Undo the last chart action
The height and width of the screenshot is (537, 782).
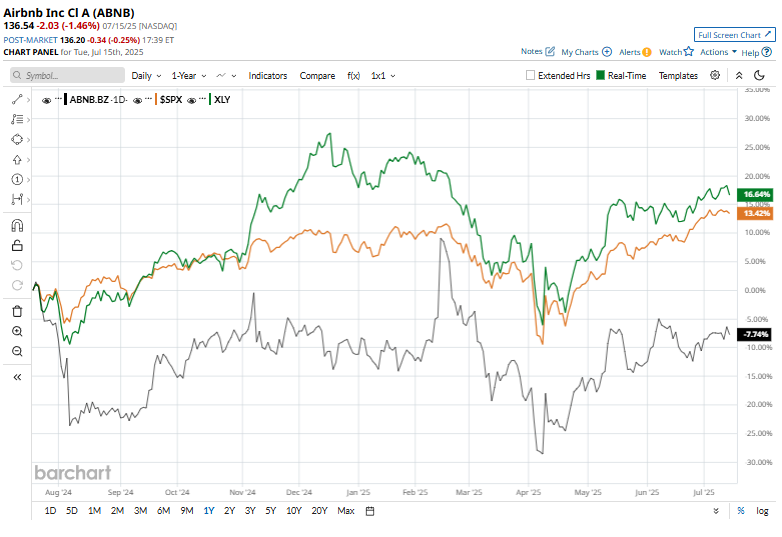tap(17, 265)
